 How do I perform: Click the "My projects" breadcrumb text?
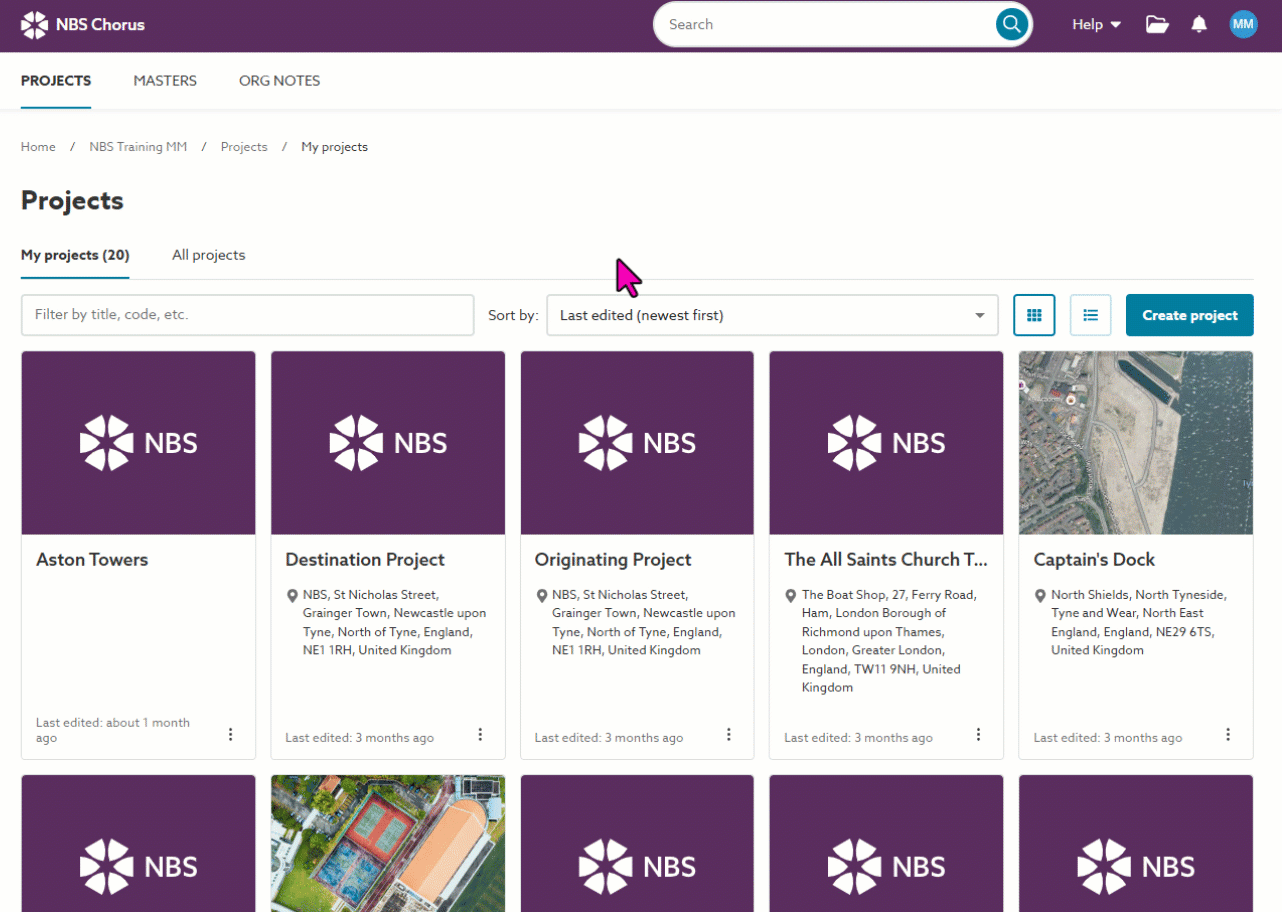[335, 147]
